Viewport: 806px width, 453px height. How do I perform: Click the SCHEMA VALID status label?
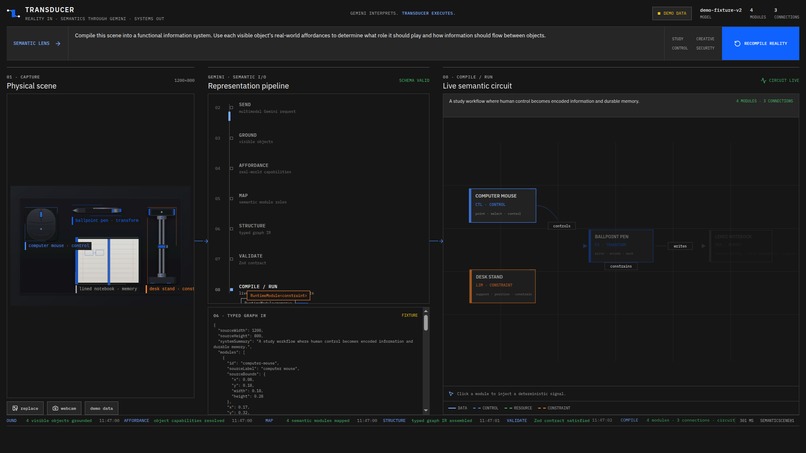pyautogui.click(x=414, y=80)
